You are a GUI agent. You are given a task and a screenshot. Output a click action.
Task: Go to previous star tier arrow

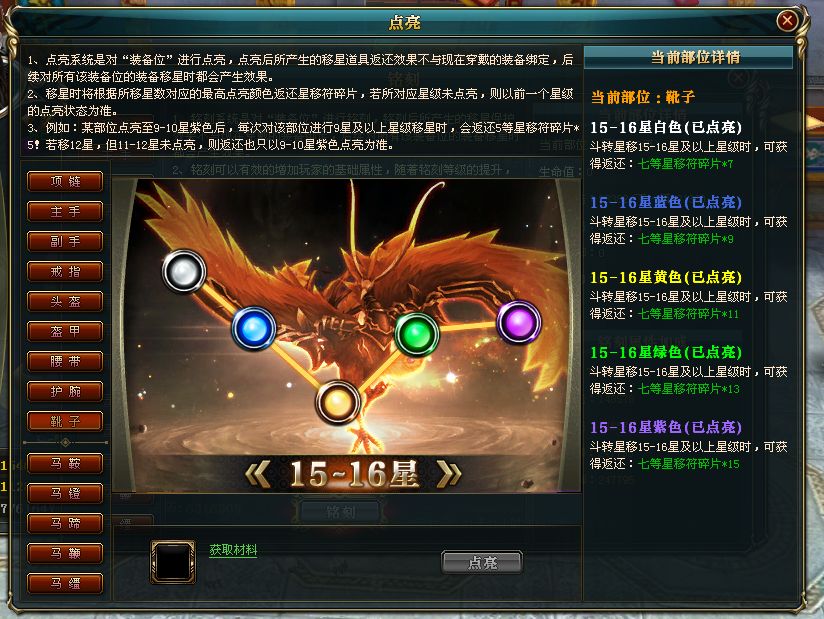[259, 474]
